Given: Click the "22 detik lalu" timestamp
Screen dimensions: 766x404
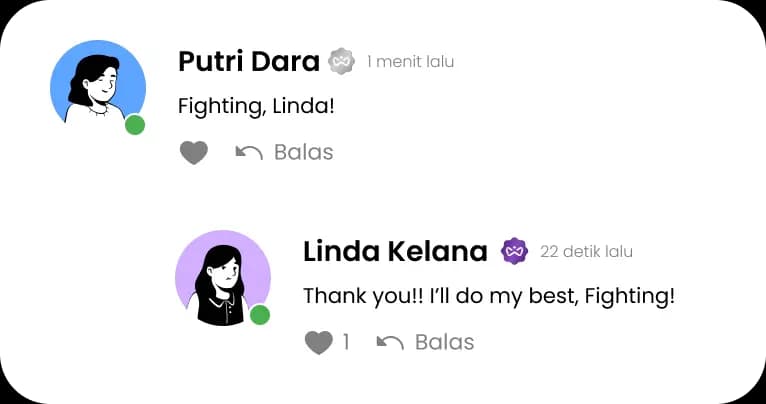Looking at the screenshot, I should pyautogui.click(x=586, y=252).
